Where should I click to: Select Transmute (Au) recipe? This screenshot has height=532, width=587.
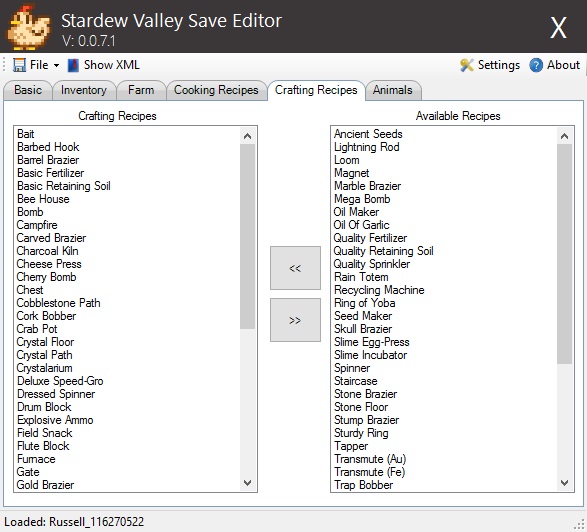(x=370, y=459)
